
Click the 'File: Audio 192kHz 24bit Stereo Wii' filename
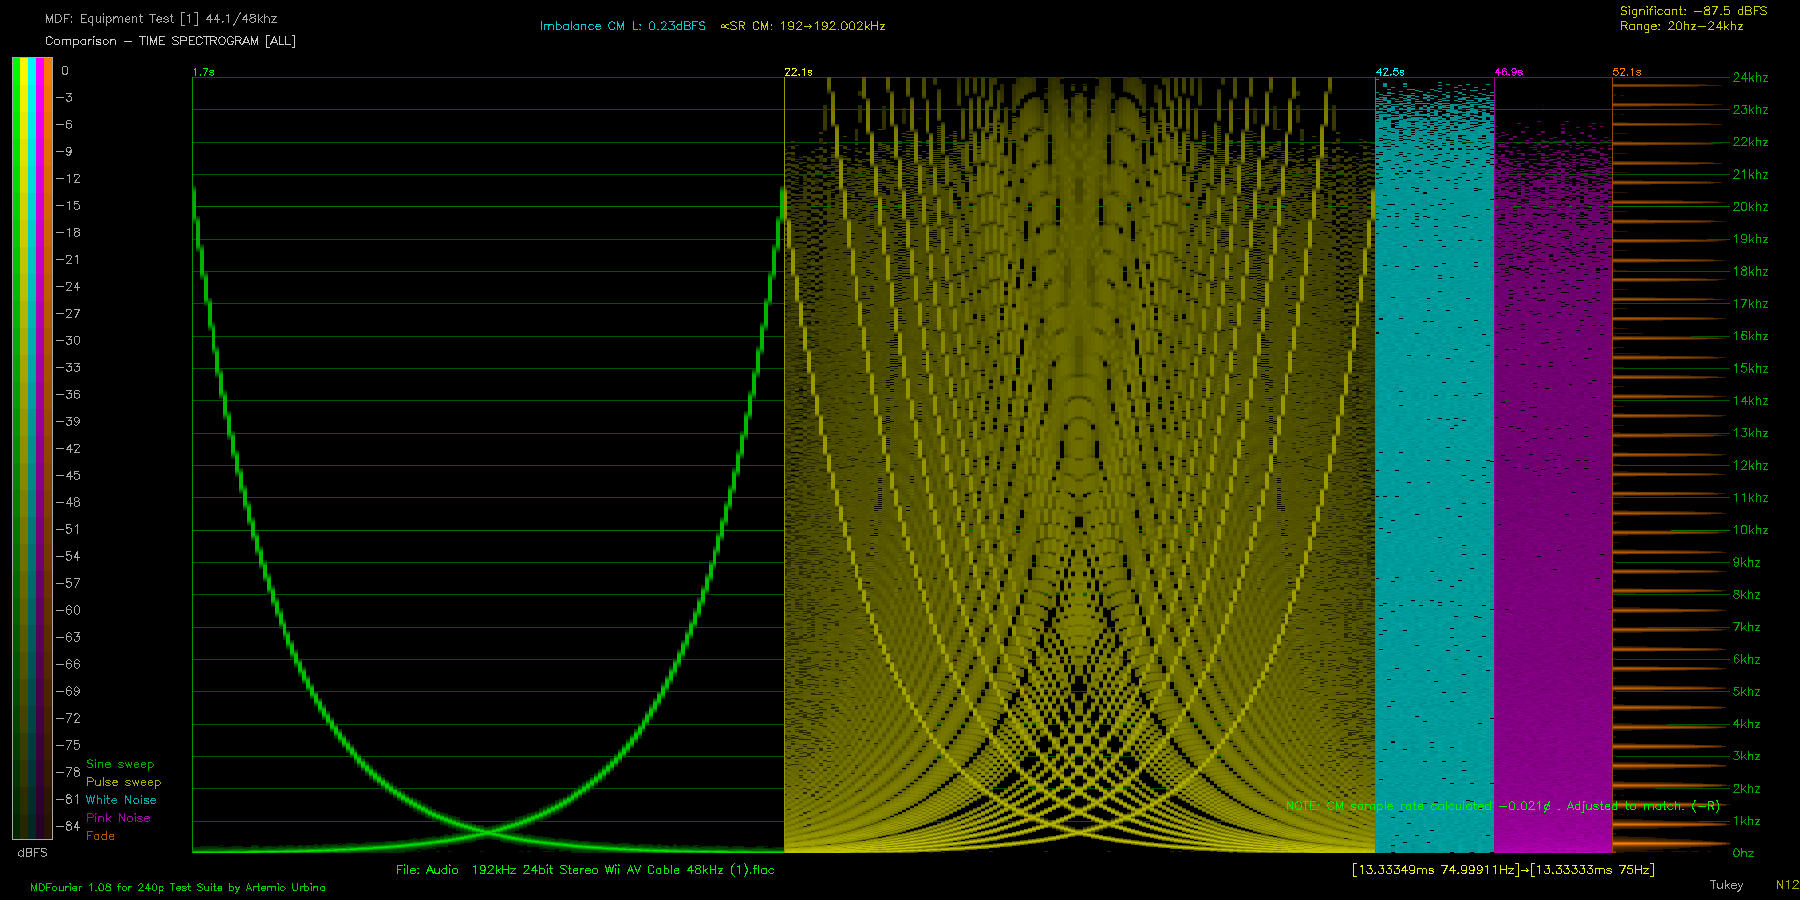click(585, 870)
